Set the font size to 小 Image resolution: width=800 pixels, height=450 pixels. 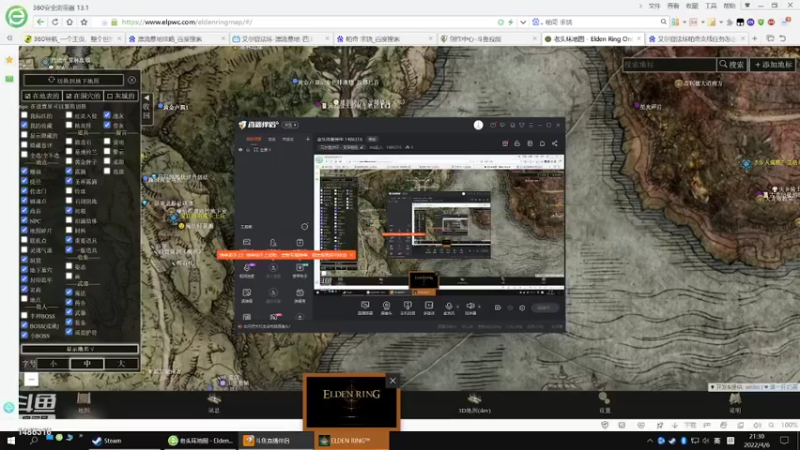click(54, 364)
